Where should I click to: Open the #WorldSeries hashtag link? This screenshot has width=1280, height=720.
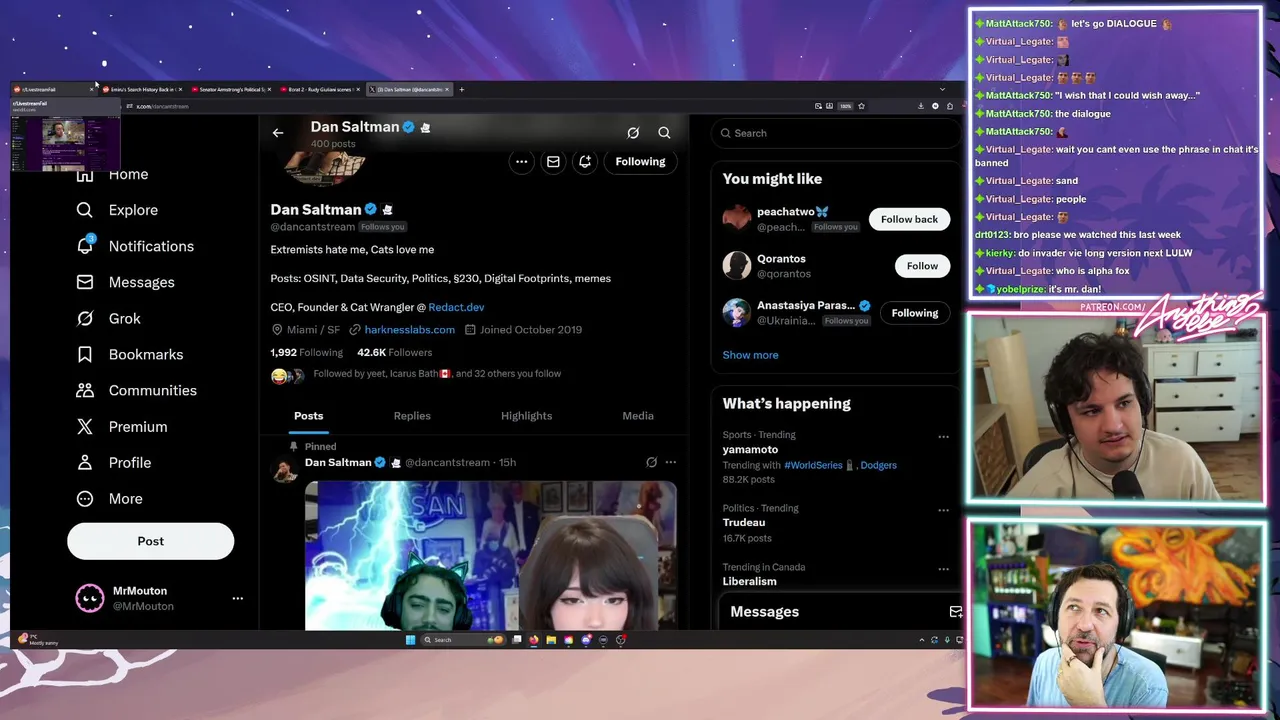(x=813, y=465)
